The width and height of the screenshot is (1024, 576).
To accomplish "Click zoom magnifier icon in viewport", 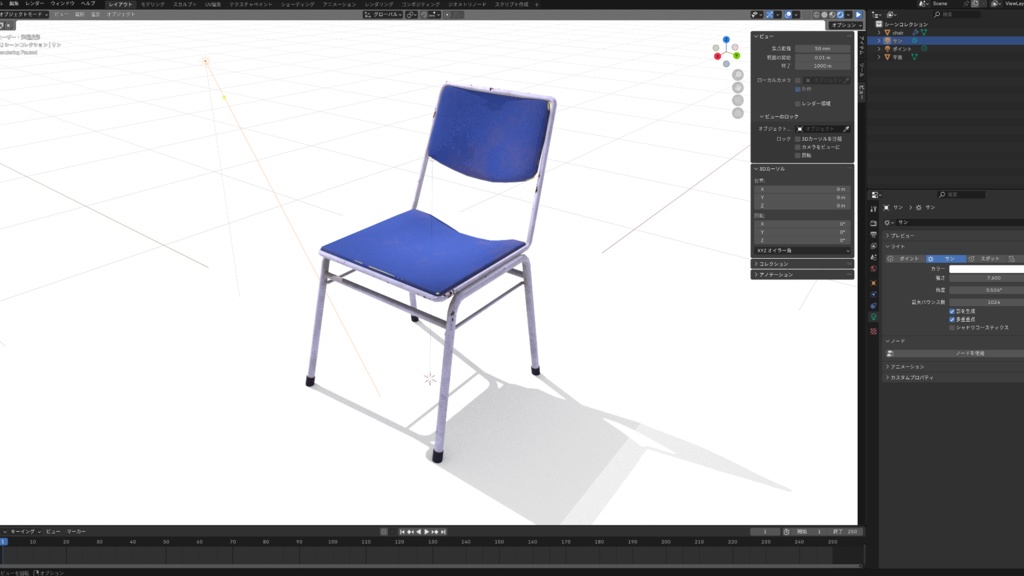I will click(x=738, y=75).
